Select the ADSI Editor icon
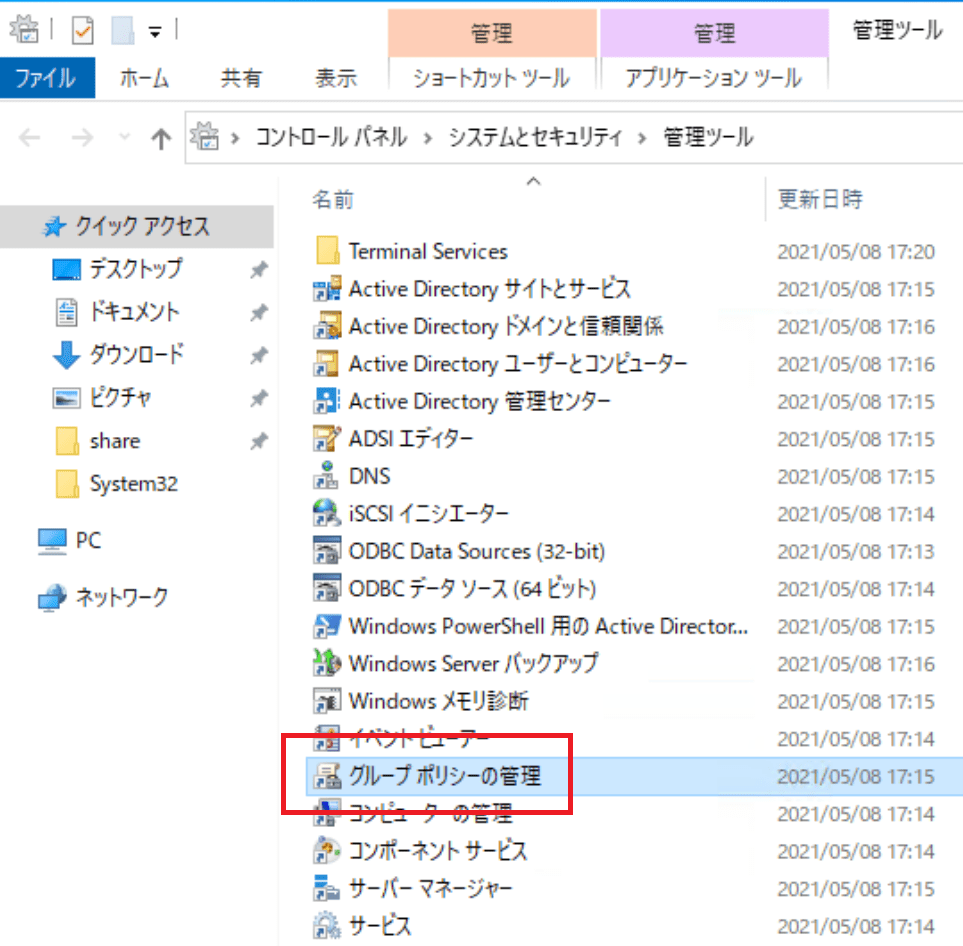The image size is (963, 946). tap(327, 439)
